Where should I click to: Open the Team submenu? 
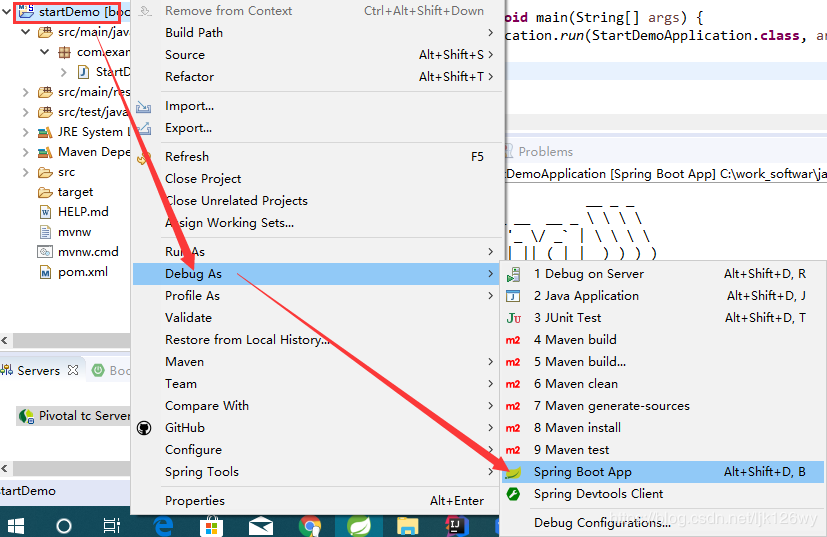click(x=316, y=384)
